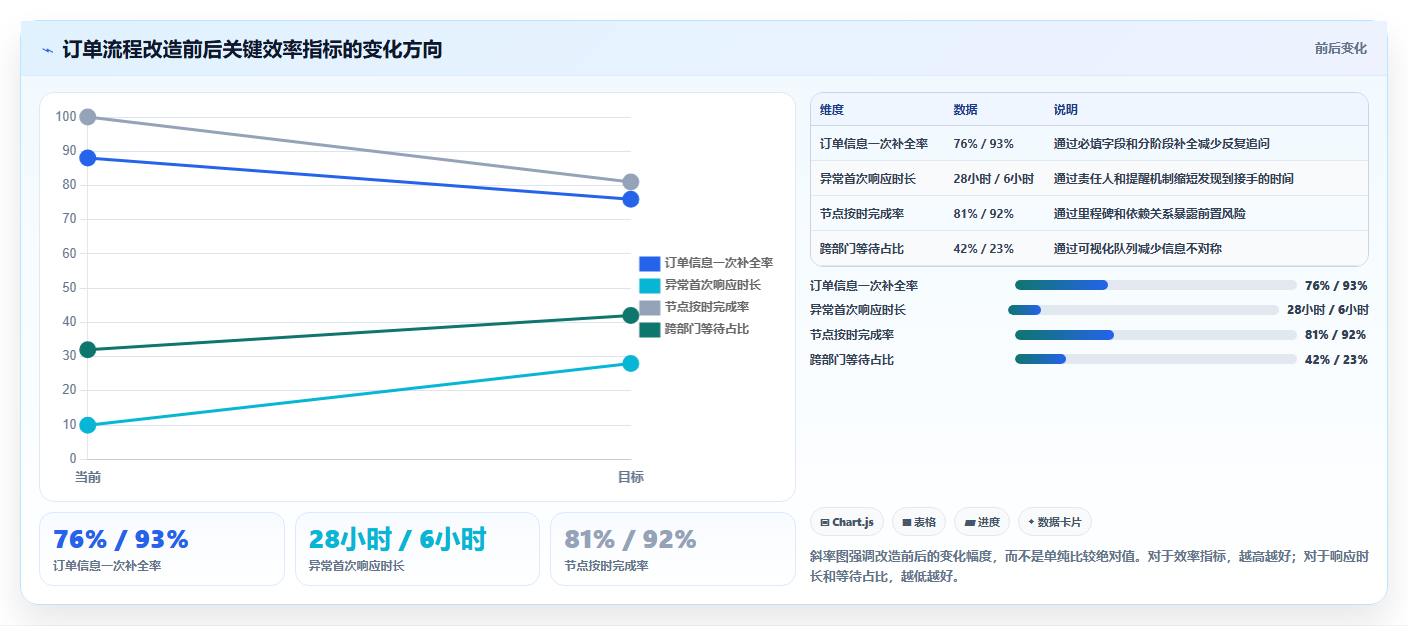Image resolution: width=1408 pixels, height=626 pixels.
Task: Click the 通过里程碑和依赖关系暴露前置风险 description
Action: click(x=1150, y=214)
